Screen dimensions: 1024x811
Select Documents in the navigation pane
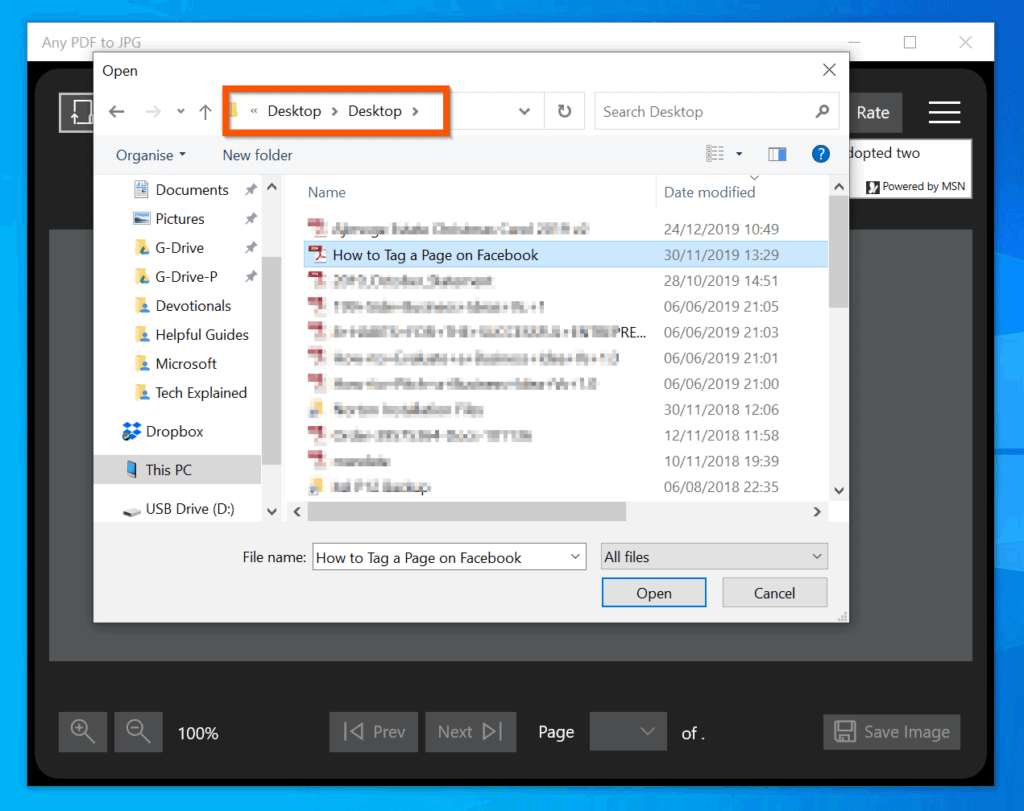pyautogui.click(x=191, y=190)
